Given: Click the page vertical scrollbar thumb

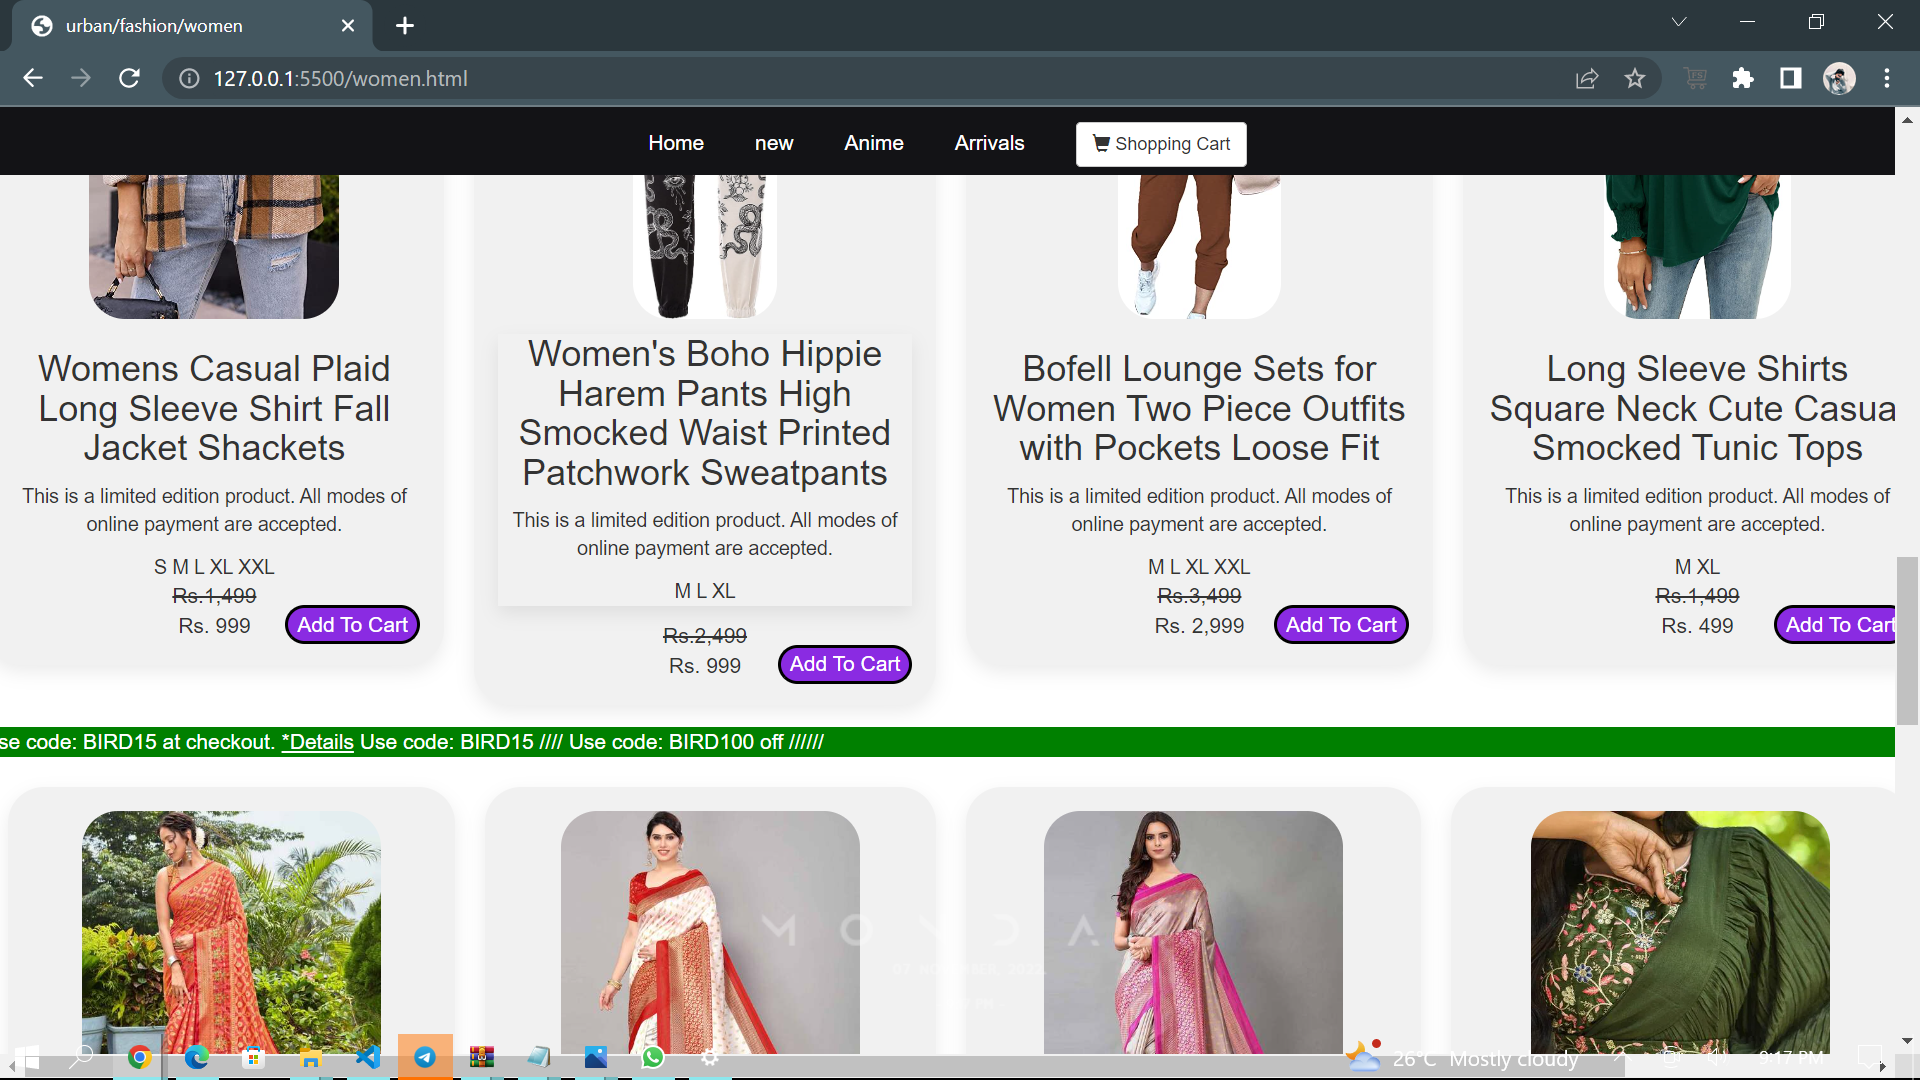Looking at the screenshot, I should pyautogui.click(x=1907, y=640).
